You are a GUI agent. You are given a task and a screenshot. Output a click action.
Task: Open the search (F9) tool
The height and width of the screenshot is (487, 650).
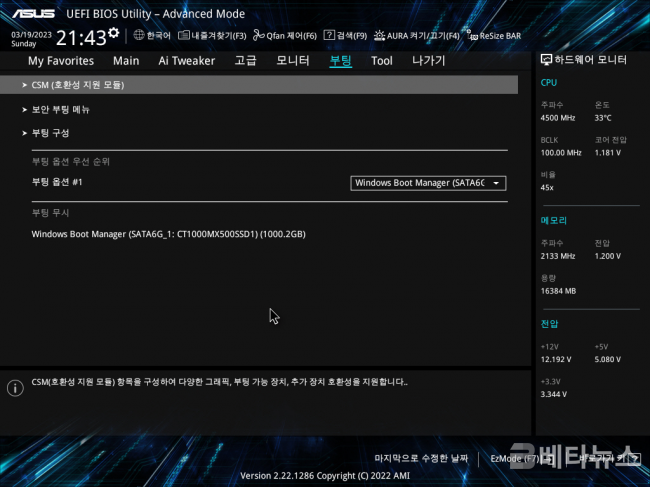coord(345,36)
